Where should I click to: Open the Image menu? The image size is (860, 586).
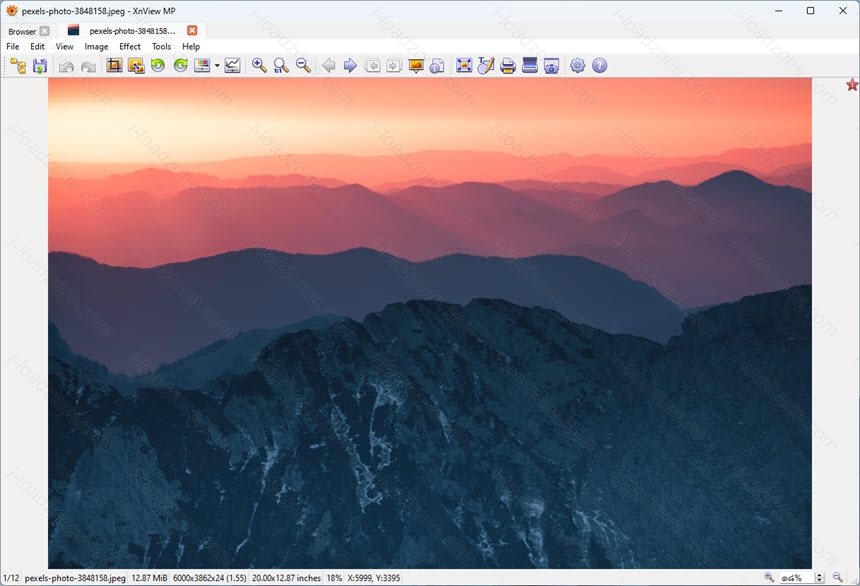point(96,47)
